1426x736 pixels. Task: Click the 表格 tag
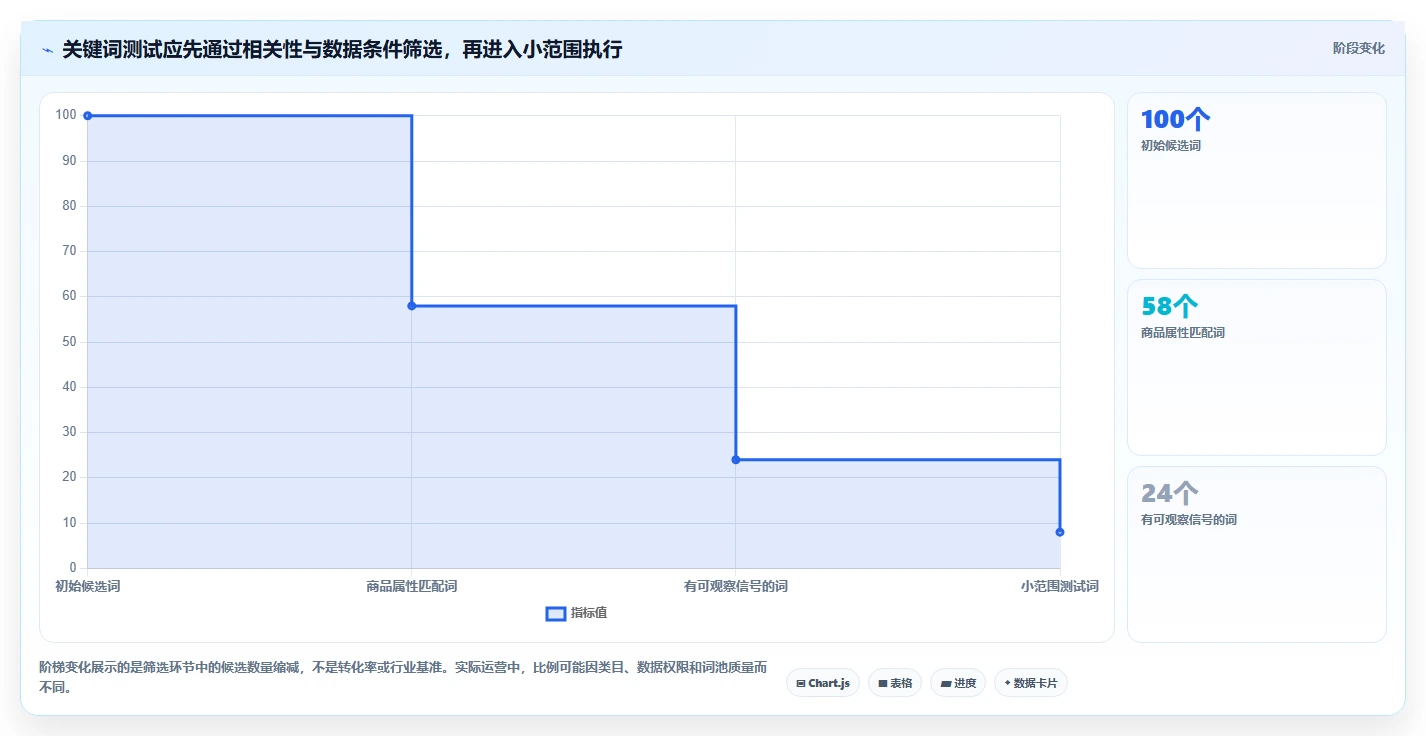(x=895, y=683)
